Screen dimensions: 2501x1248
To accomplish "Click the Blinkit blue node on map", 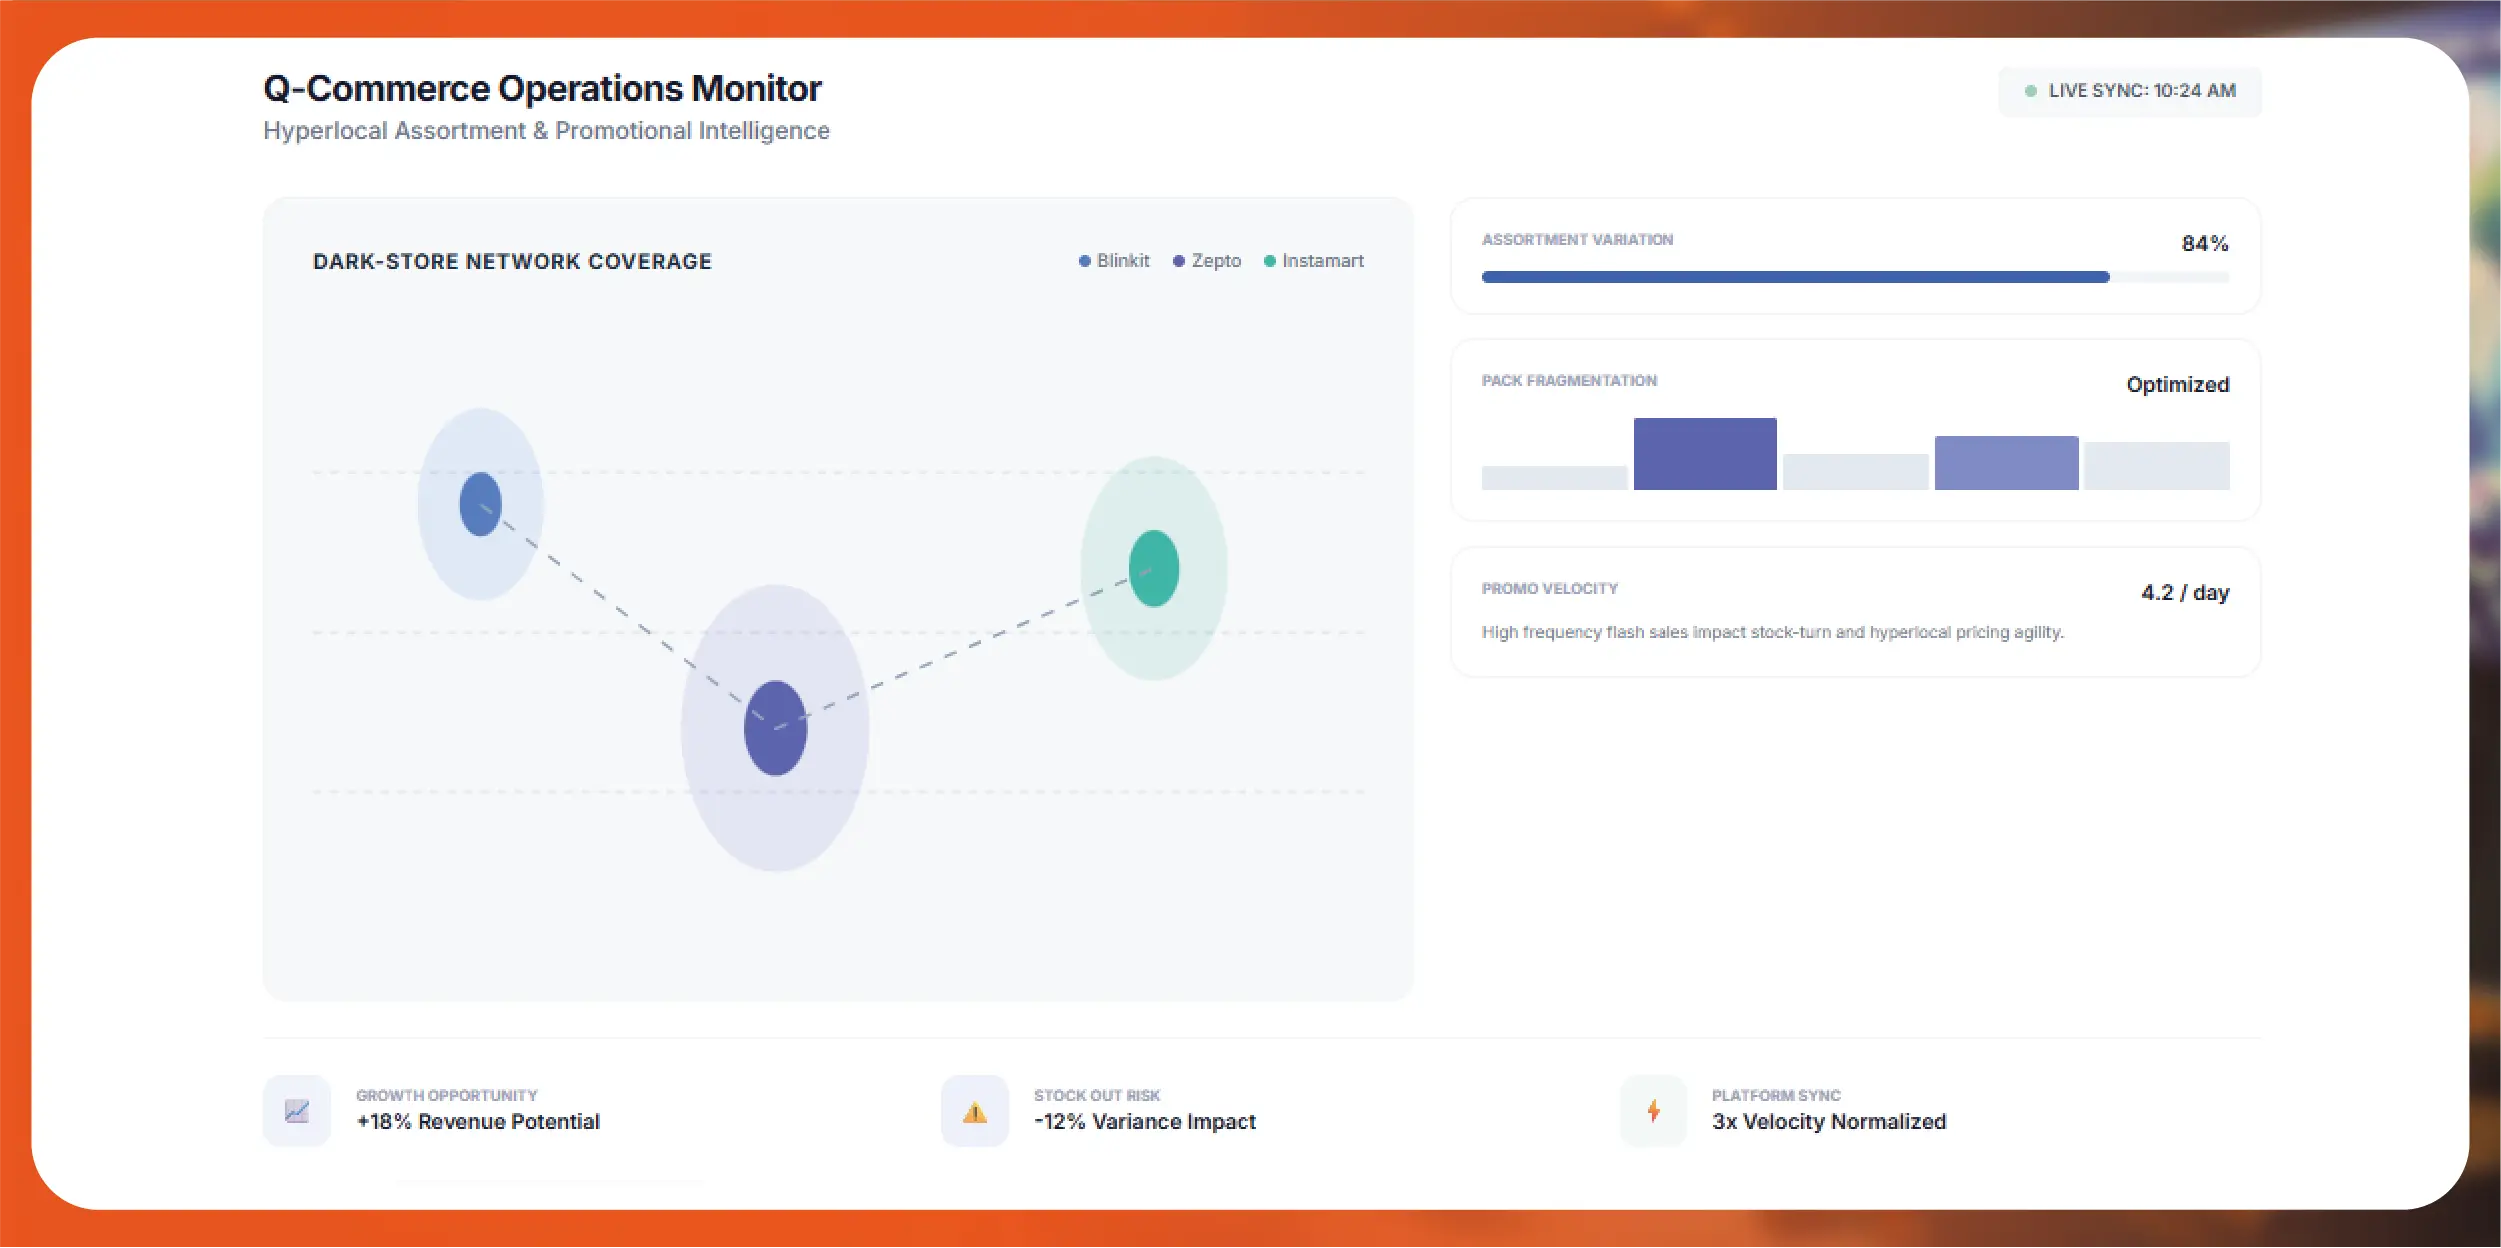I will pos(480,504).
